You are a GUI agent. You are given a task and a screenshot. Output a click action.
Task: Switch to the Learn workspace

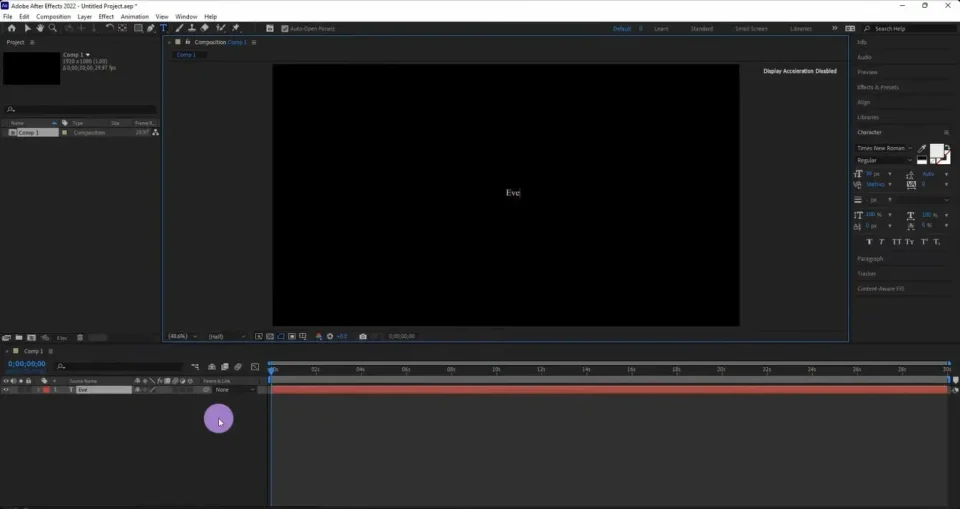[661, 29]
